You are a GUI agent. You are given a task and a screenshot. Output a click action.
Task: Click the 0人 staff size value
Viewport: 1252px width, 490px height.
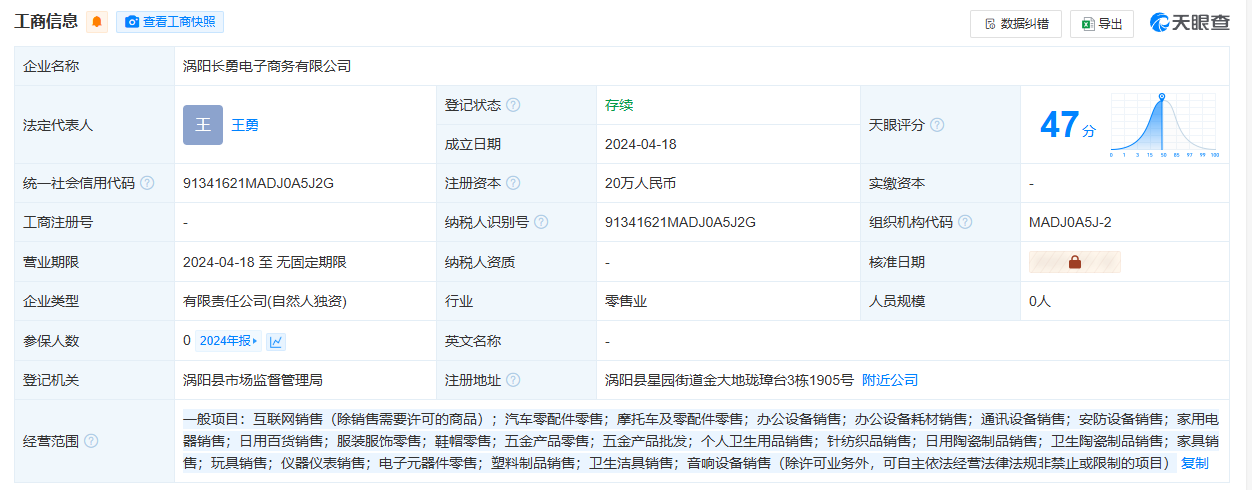coord(1040,301)
